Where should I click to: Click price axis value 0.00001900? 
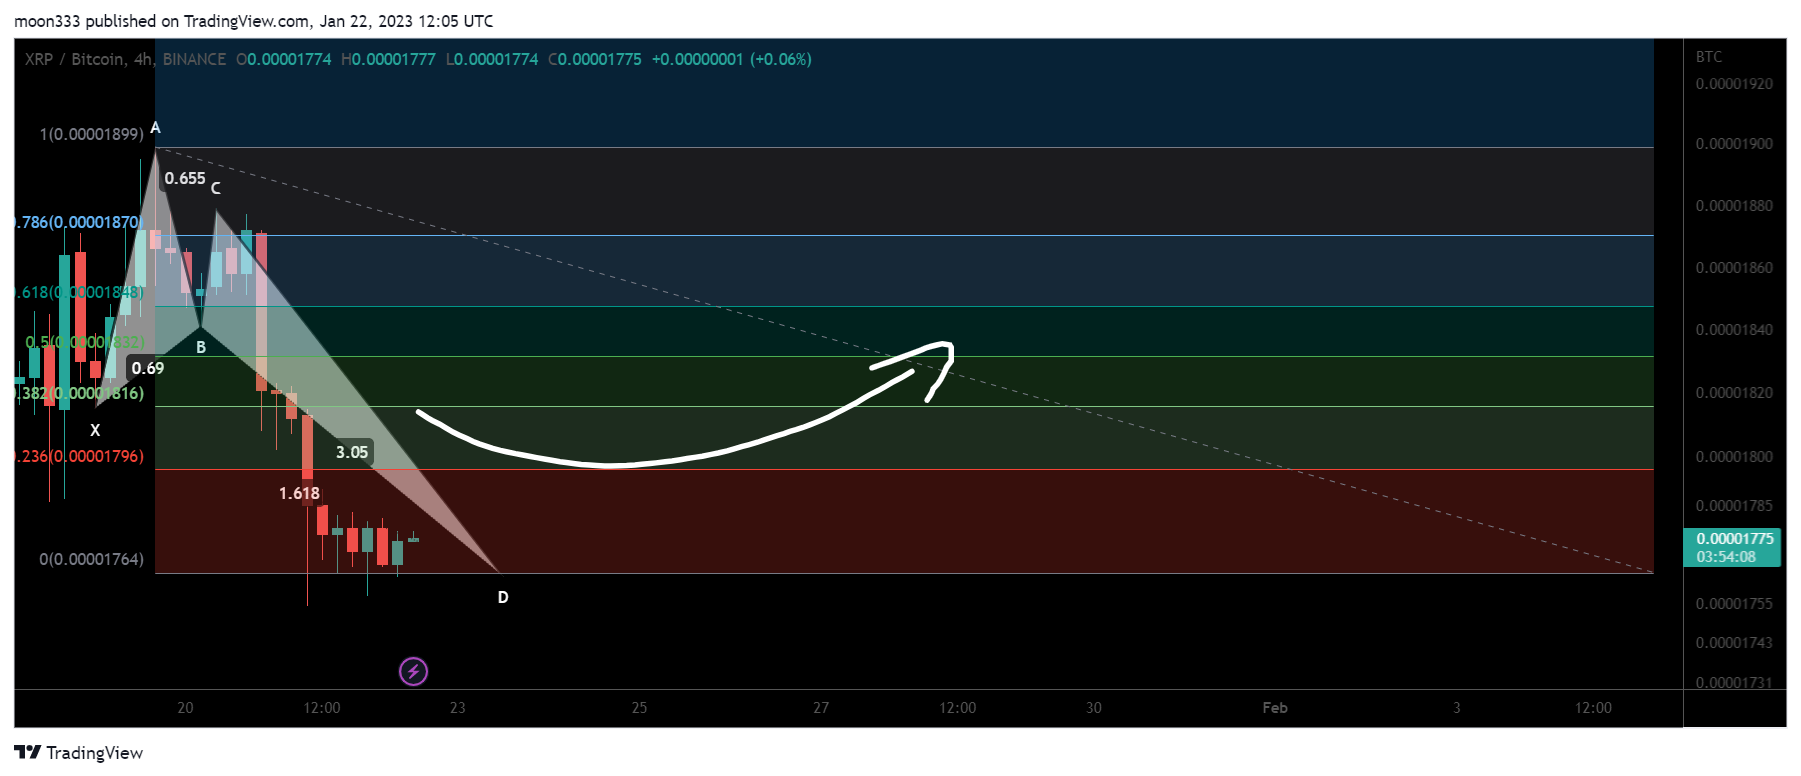point(1734,144)
